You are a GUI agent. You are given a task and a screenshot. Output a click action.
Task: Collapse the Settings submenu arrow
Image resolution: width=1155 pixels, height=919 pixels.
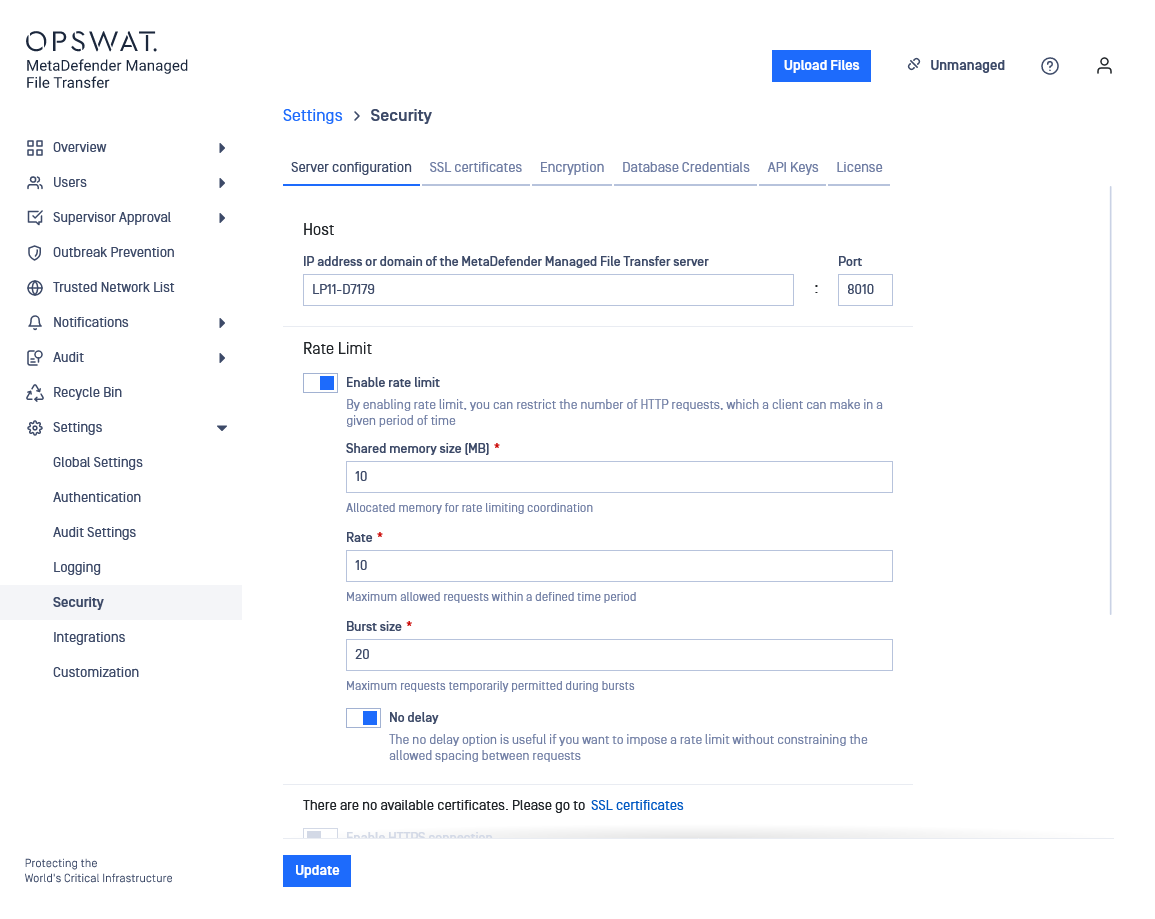click(x=222, y=428)
